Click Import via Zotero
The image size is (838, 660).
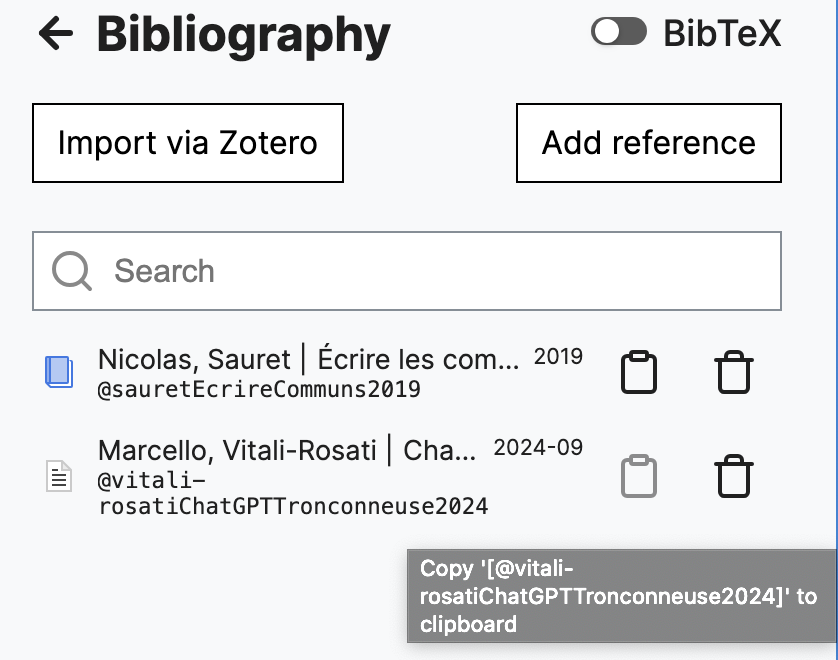click(188, 142)
